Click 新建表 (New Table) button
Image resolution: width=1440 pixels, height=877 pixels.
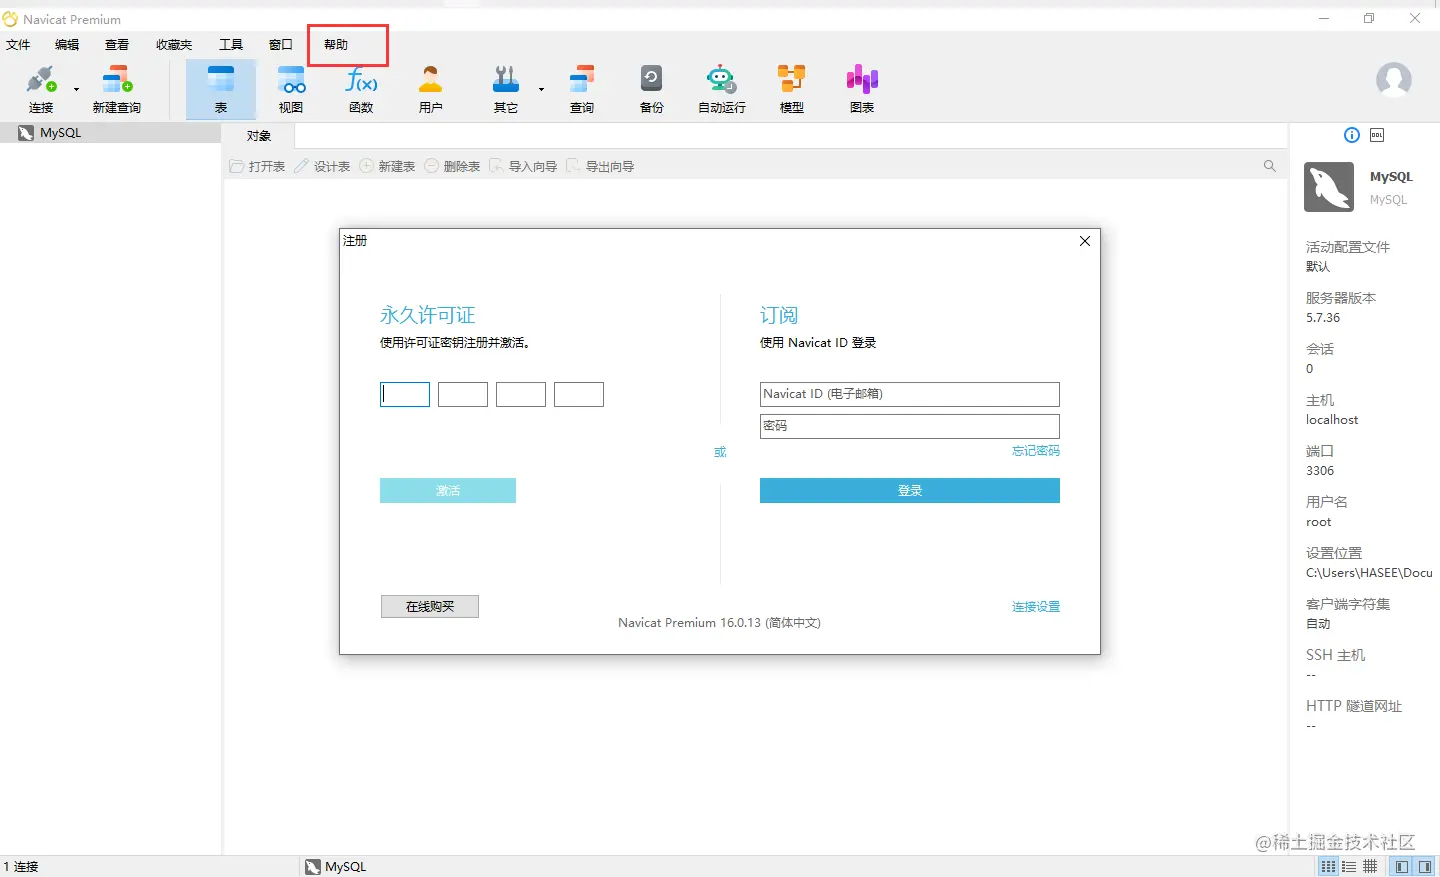point(388,166)
